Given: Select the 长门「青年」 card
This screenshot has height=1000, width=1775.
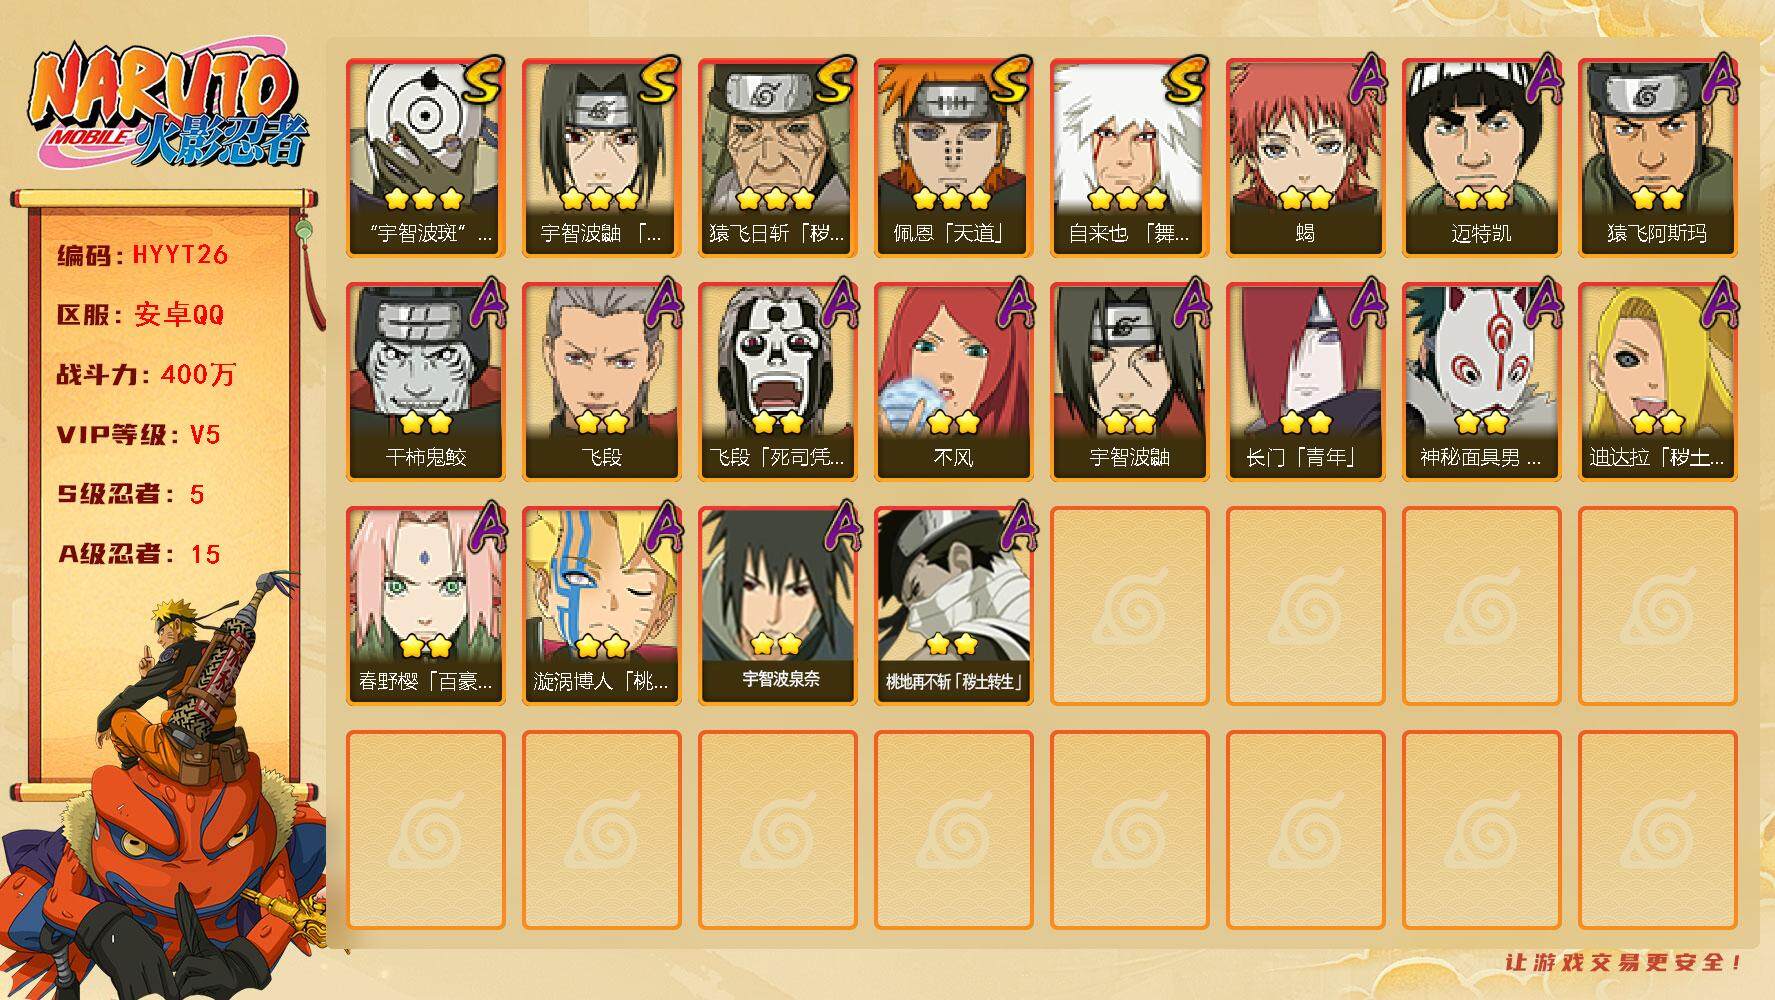Looking at the screenshot, I should tap(1305, 382).
